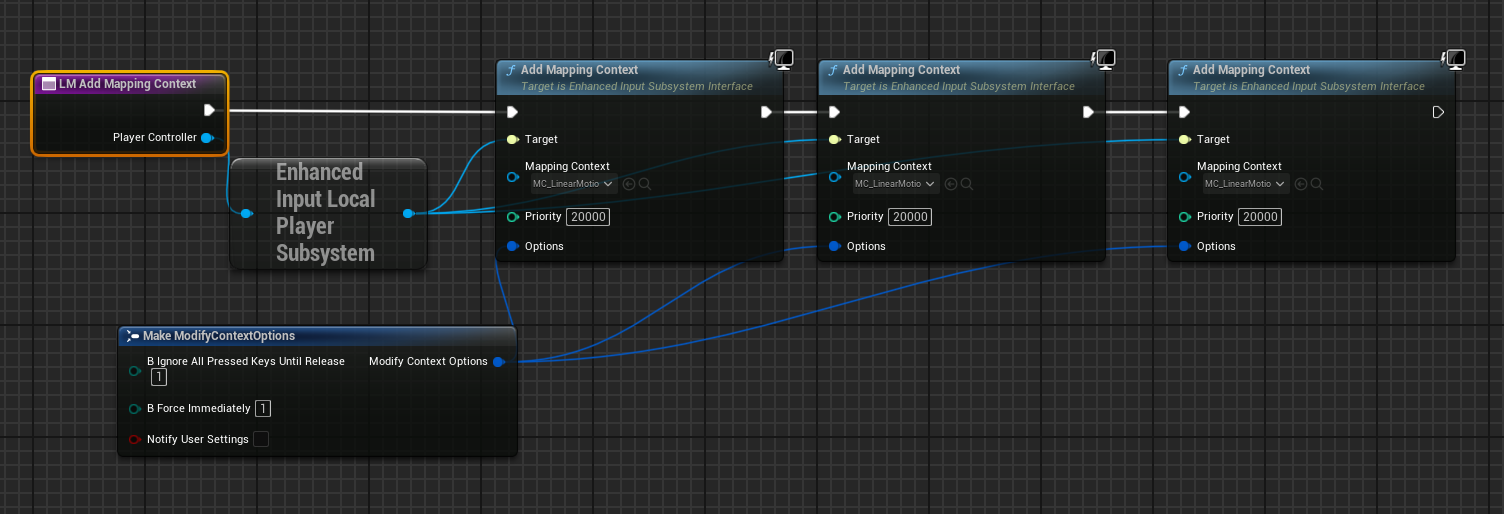Click client-only monitor icon on middle Add Mapping Context
1504x514 pixels.
point(1104,60)
